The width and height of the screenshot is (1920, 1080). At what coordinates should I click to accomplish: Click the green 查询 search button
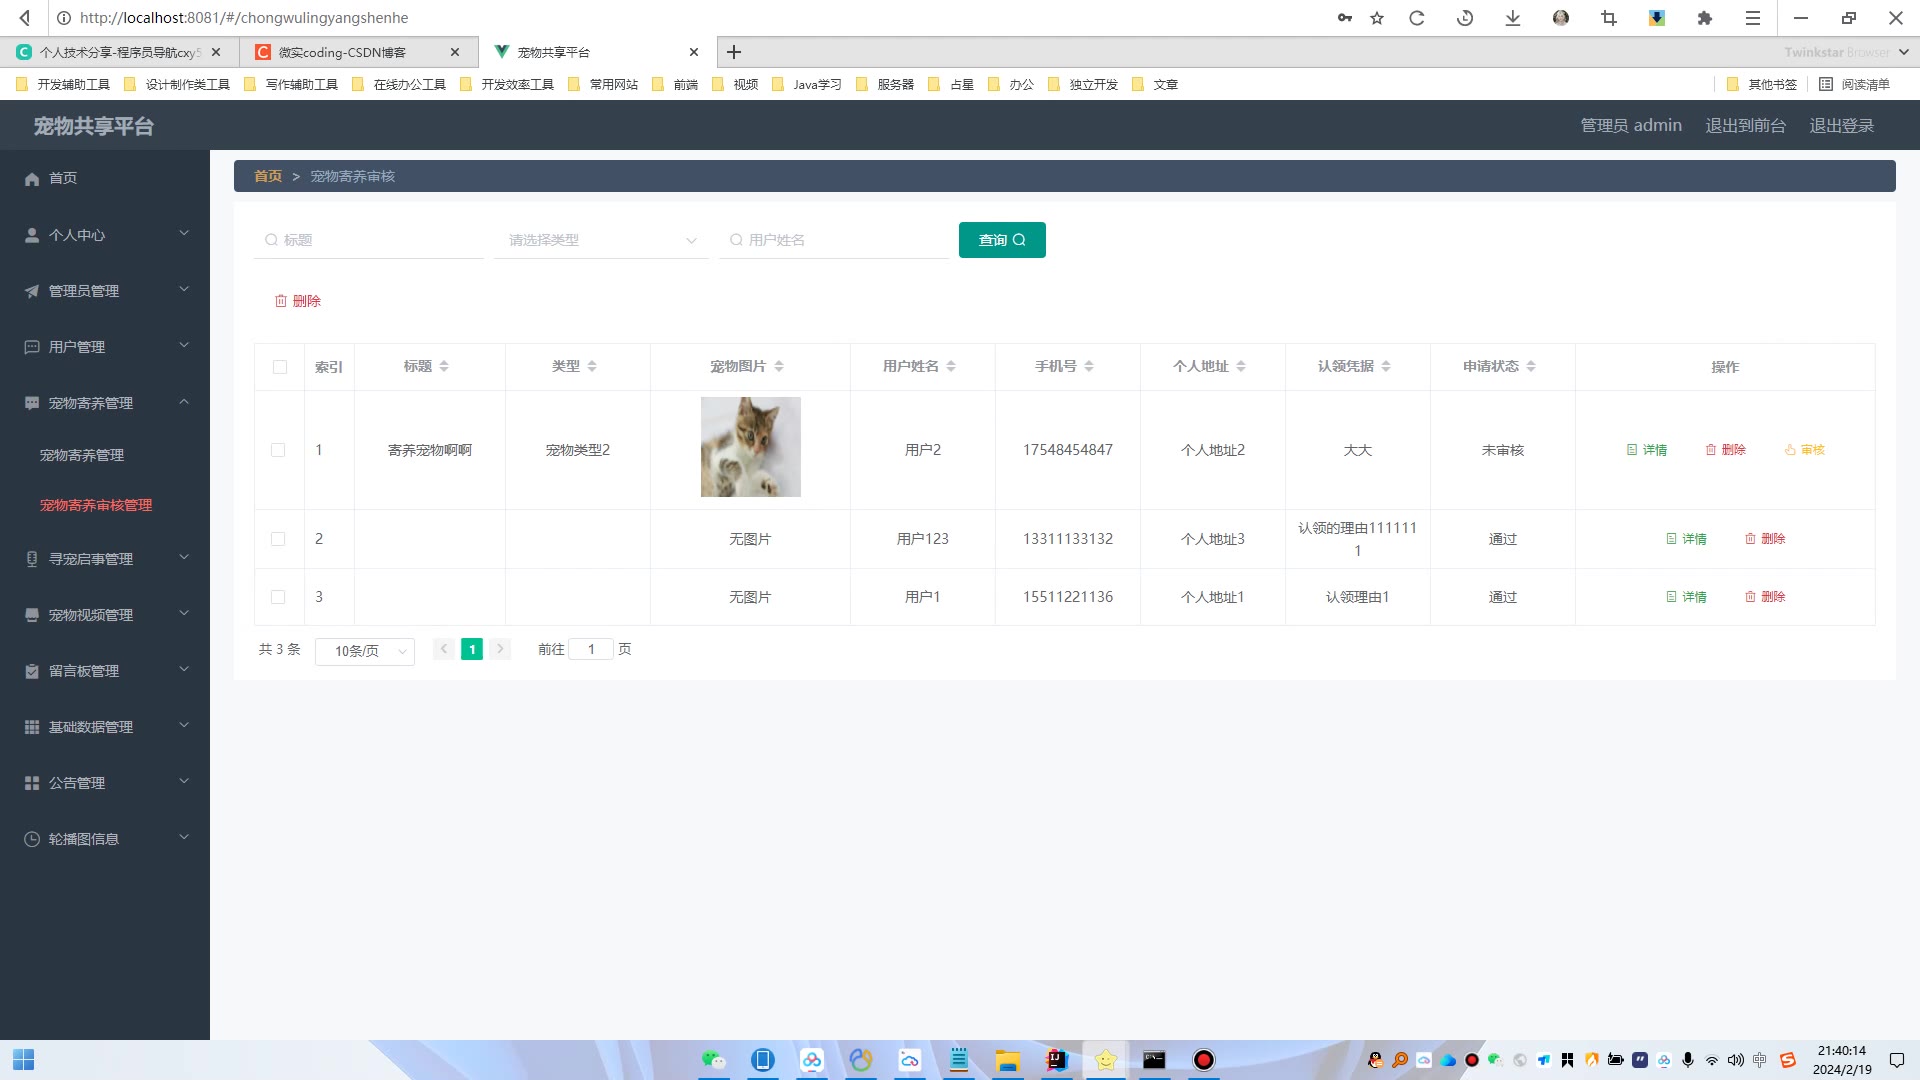point(1002,240)
